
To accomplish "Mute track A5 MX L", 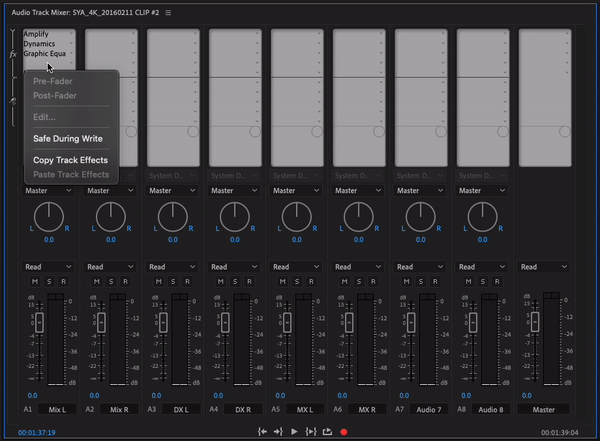I will click(283, 282).
